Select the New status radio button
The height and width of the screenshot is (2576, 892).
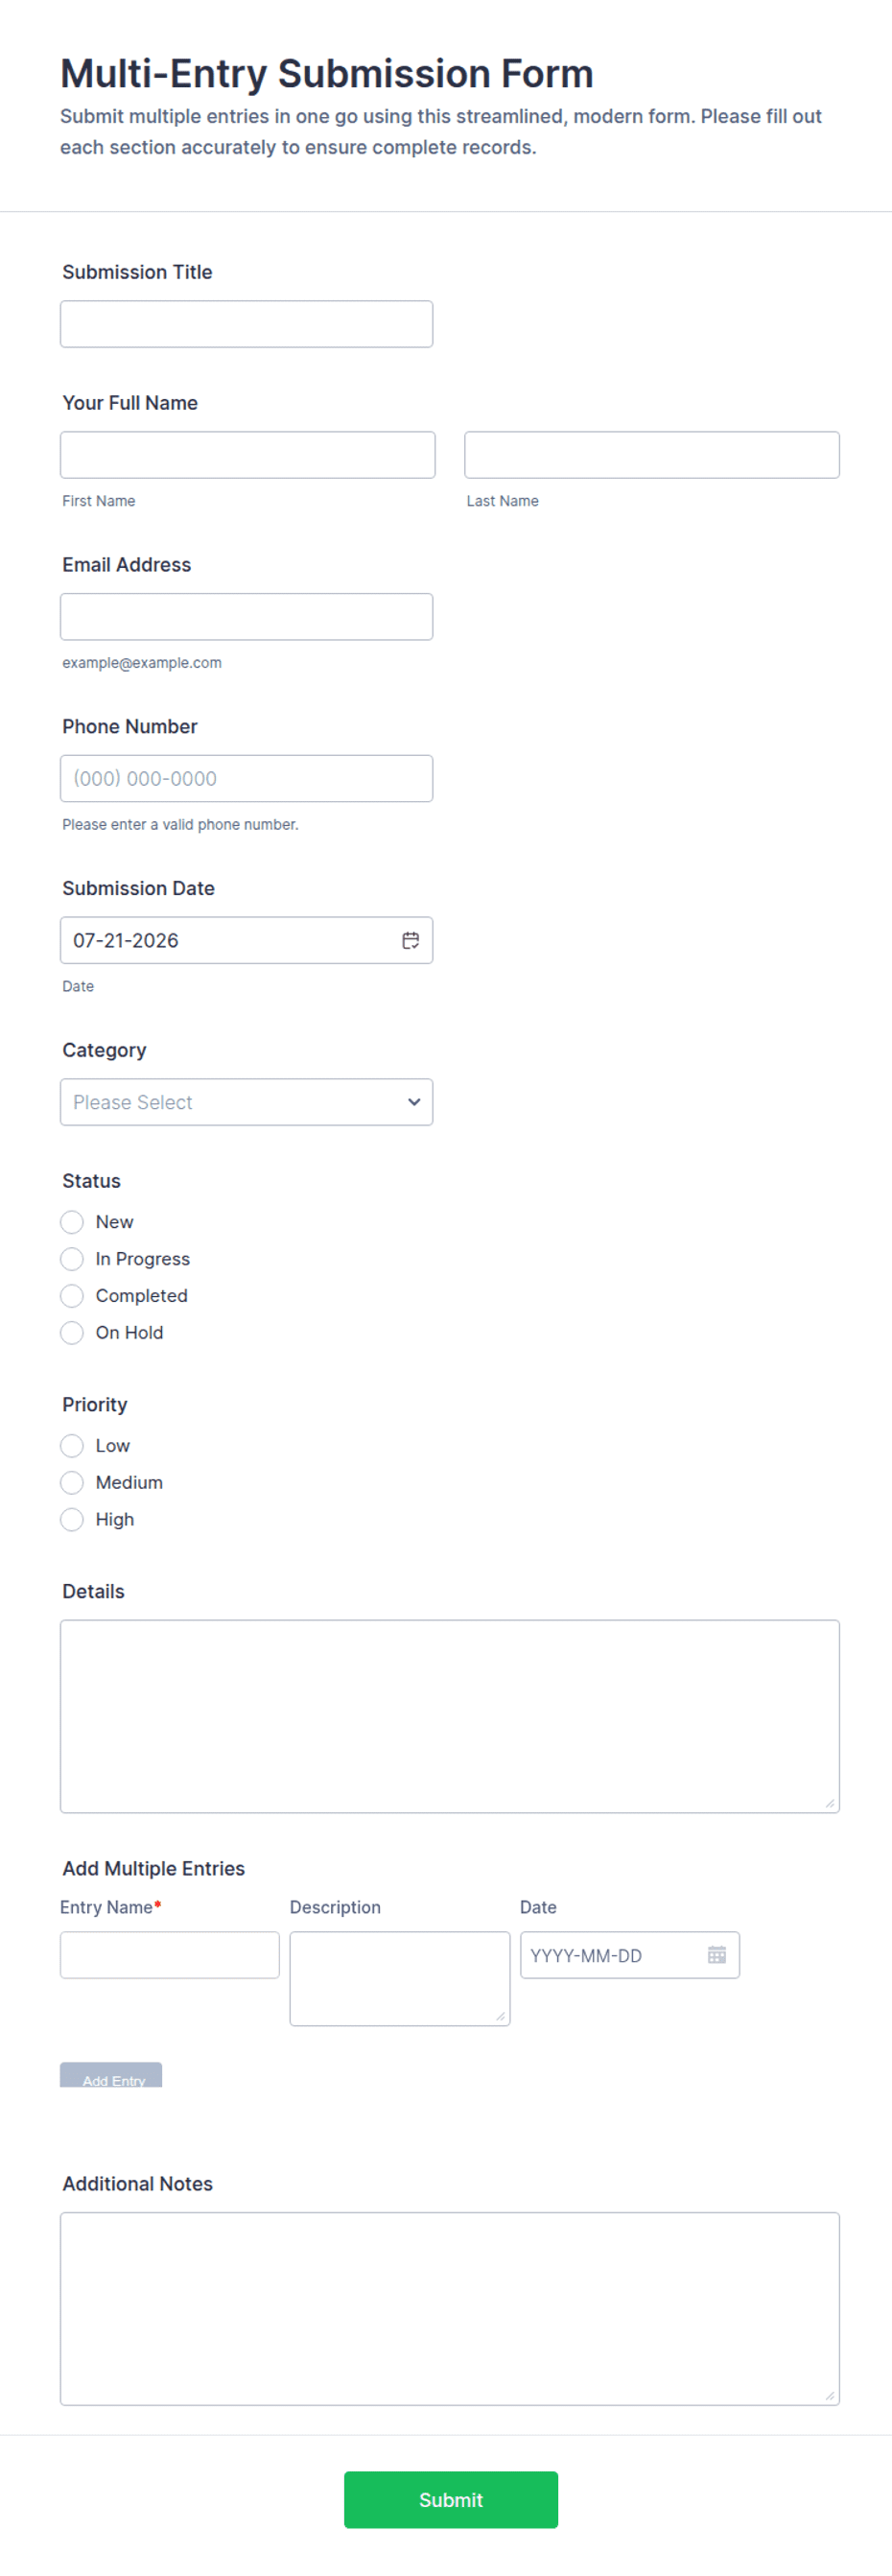[72, 1222]
